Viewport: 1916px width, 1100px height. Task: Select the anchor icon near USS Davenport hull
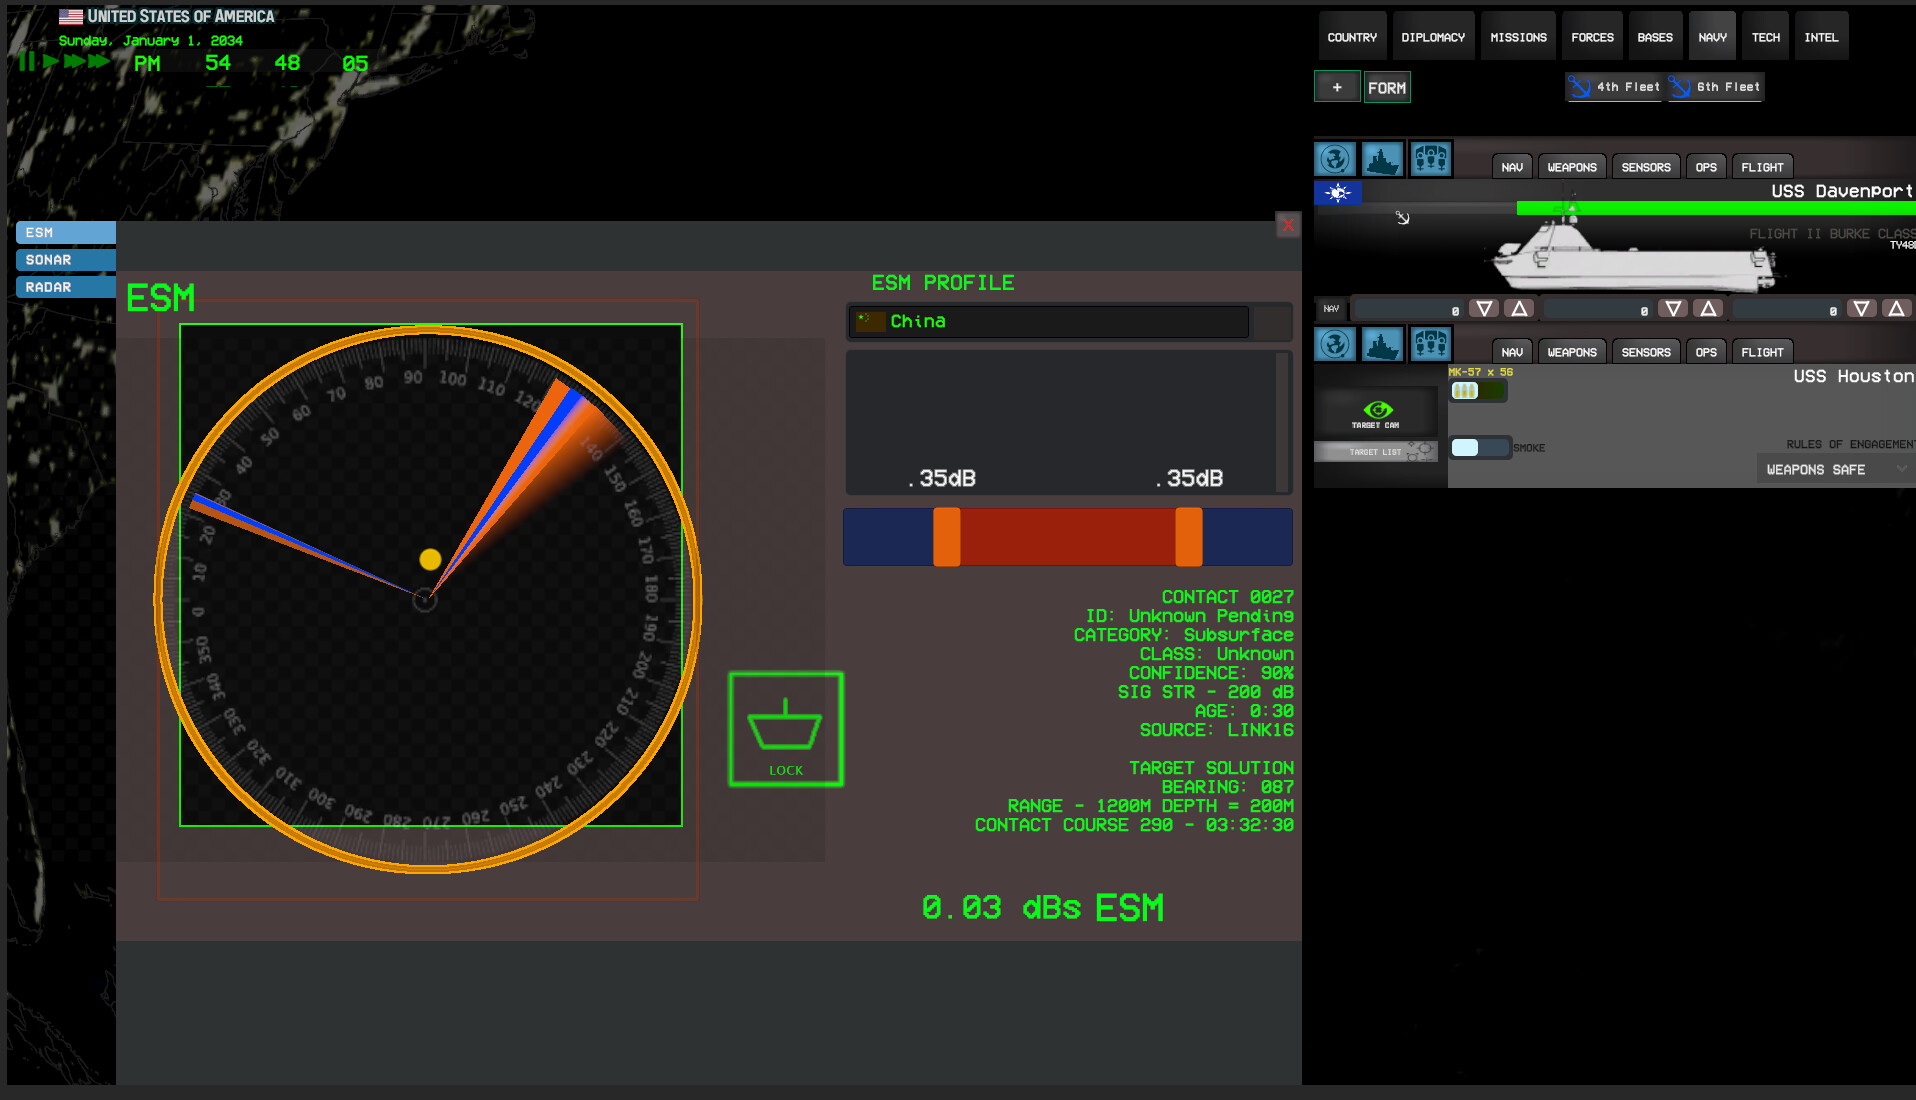point(1404,218)
